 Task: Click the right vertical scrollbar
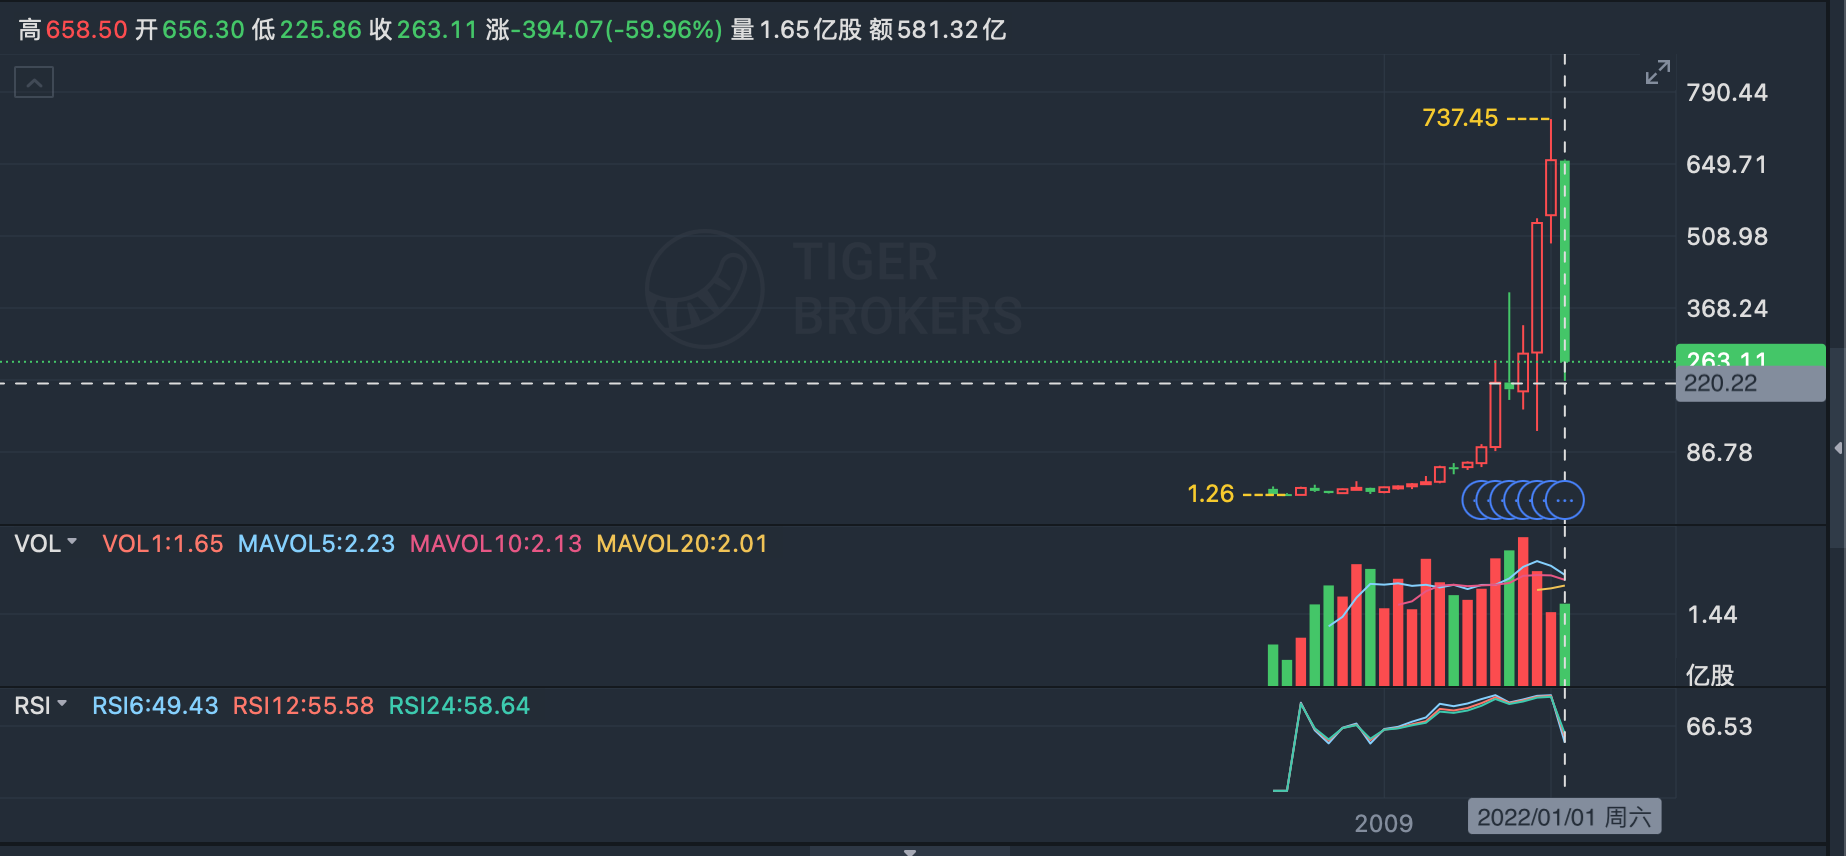pos(1837,300)
